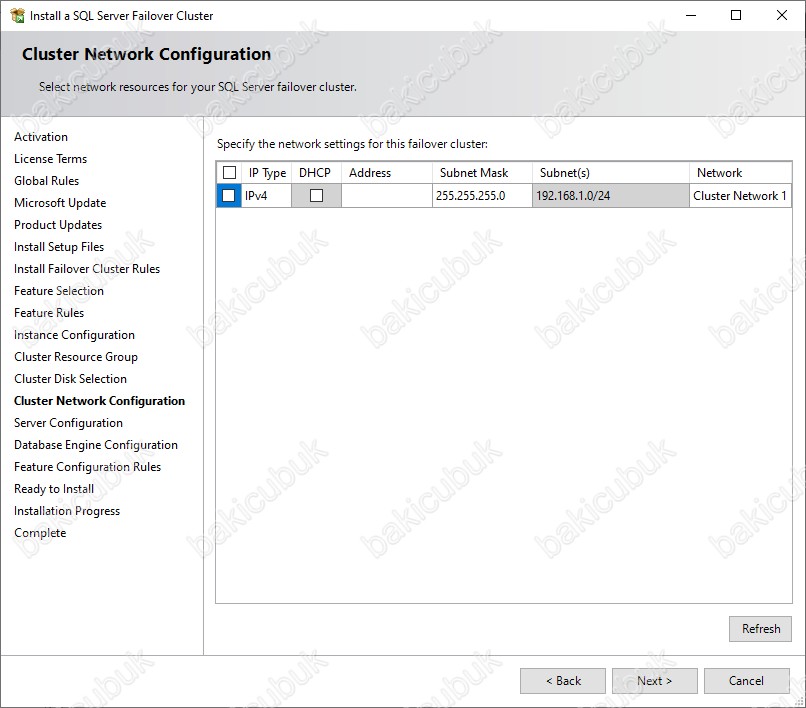Select the Server Configuration step
Image resolution: width=806 pixels, height=708 pixels.
click(x=68, y=423)
